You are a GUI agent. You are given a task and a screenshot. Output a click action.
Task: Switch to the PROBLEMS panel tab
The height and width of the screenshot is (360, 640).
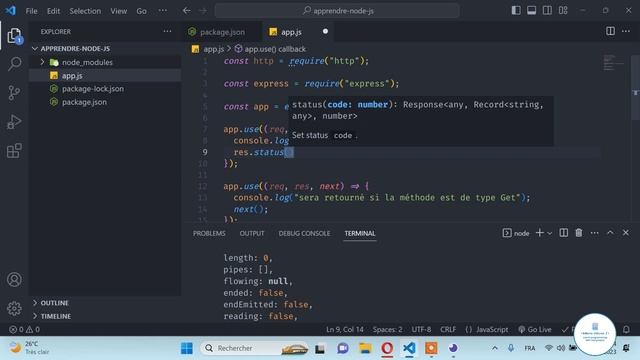tap(209, 233)
